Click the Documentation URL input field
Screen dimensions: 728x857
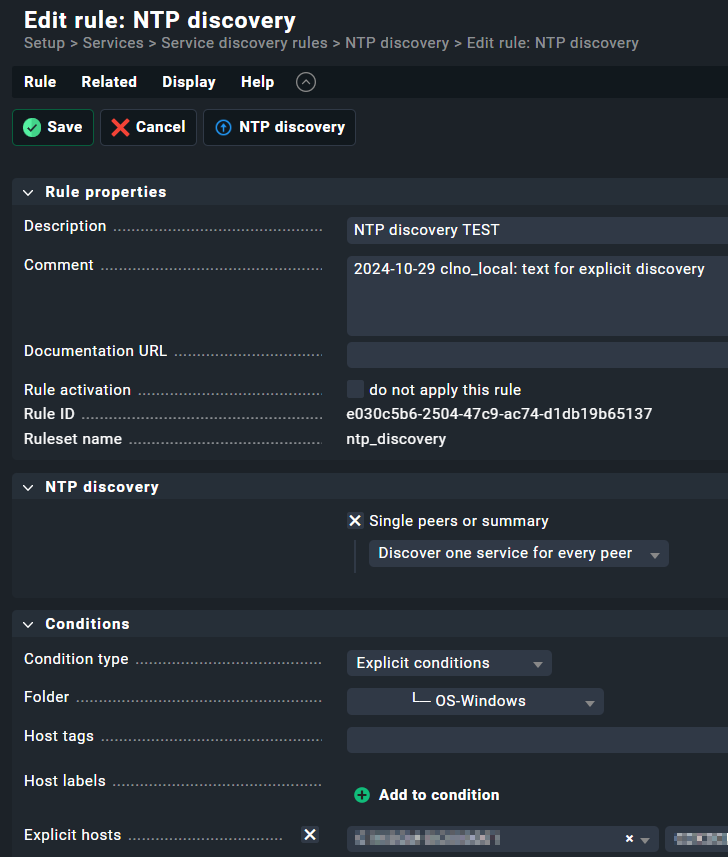tap(537, 354)
